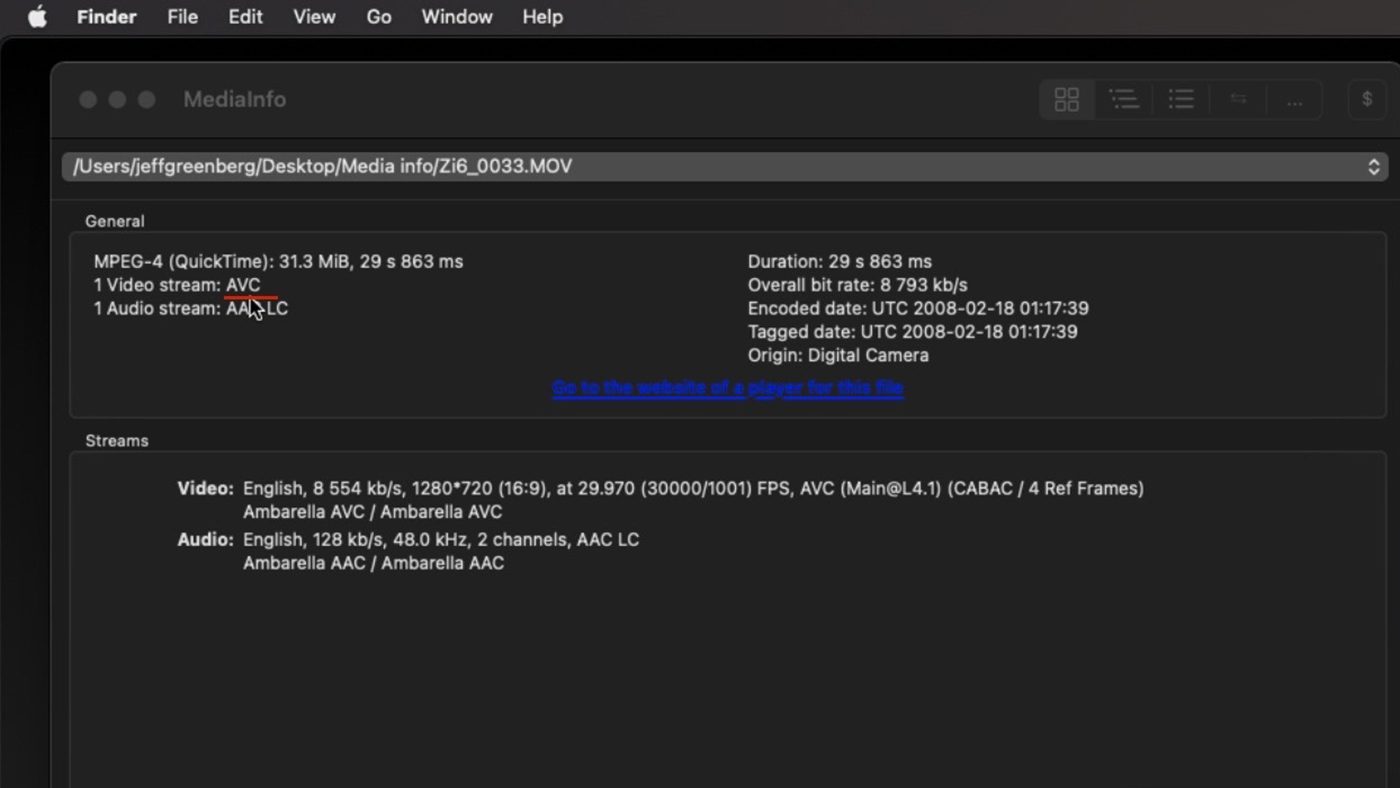
Task: Select the bulleted text view icon
Action: pyautogui.click(x=1181, y=99)
